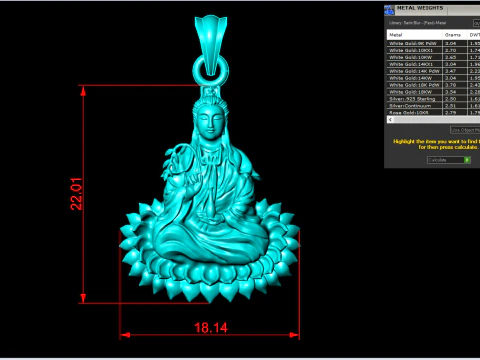Image resolution: width=480 pixels, height=360 pixels.
Task: Select the White Gold:14KW row
Action: pyautogui.click(x=433, y=78)
